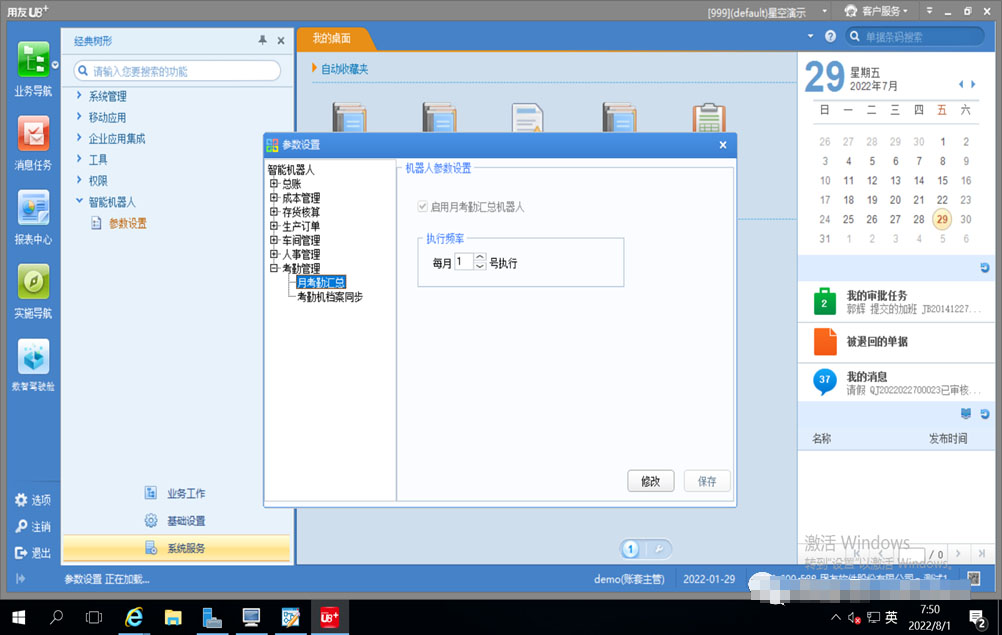The width and height of the screenshot is (1002, 635).
Task: Refresh the task list panel
Action: pos(985,268)
